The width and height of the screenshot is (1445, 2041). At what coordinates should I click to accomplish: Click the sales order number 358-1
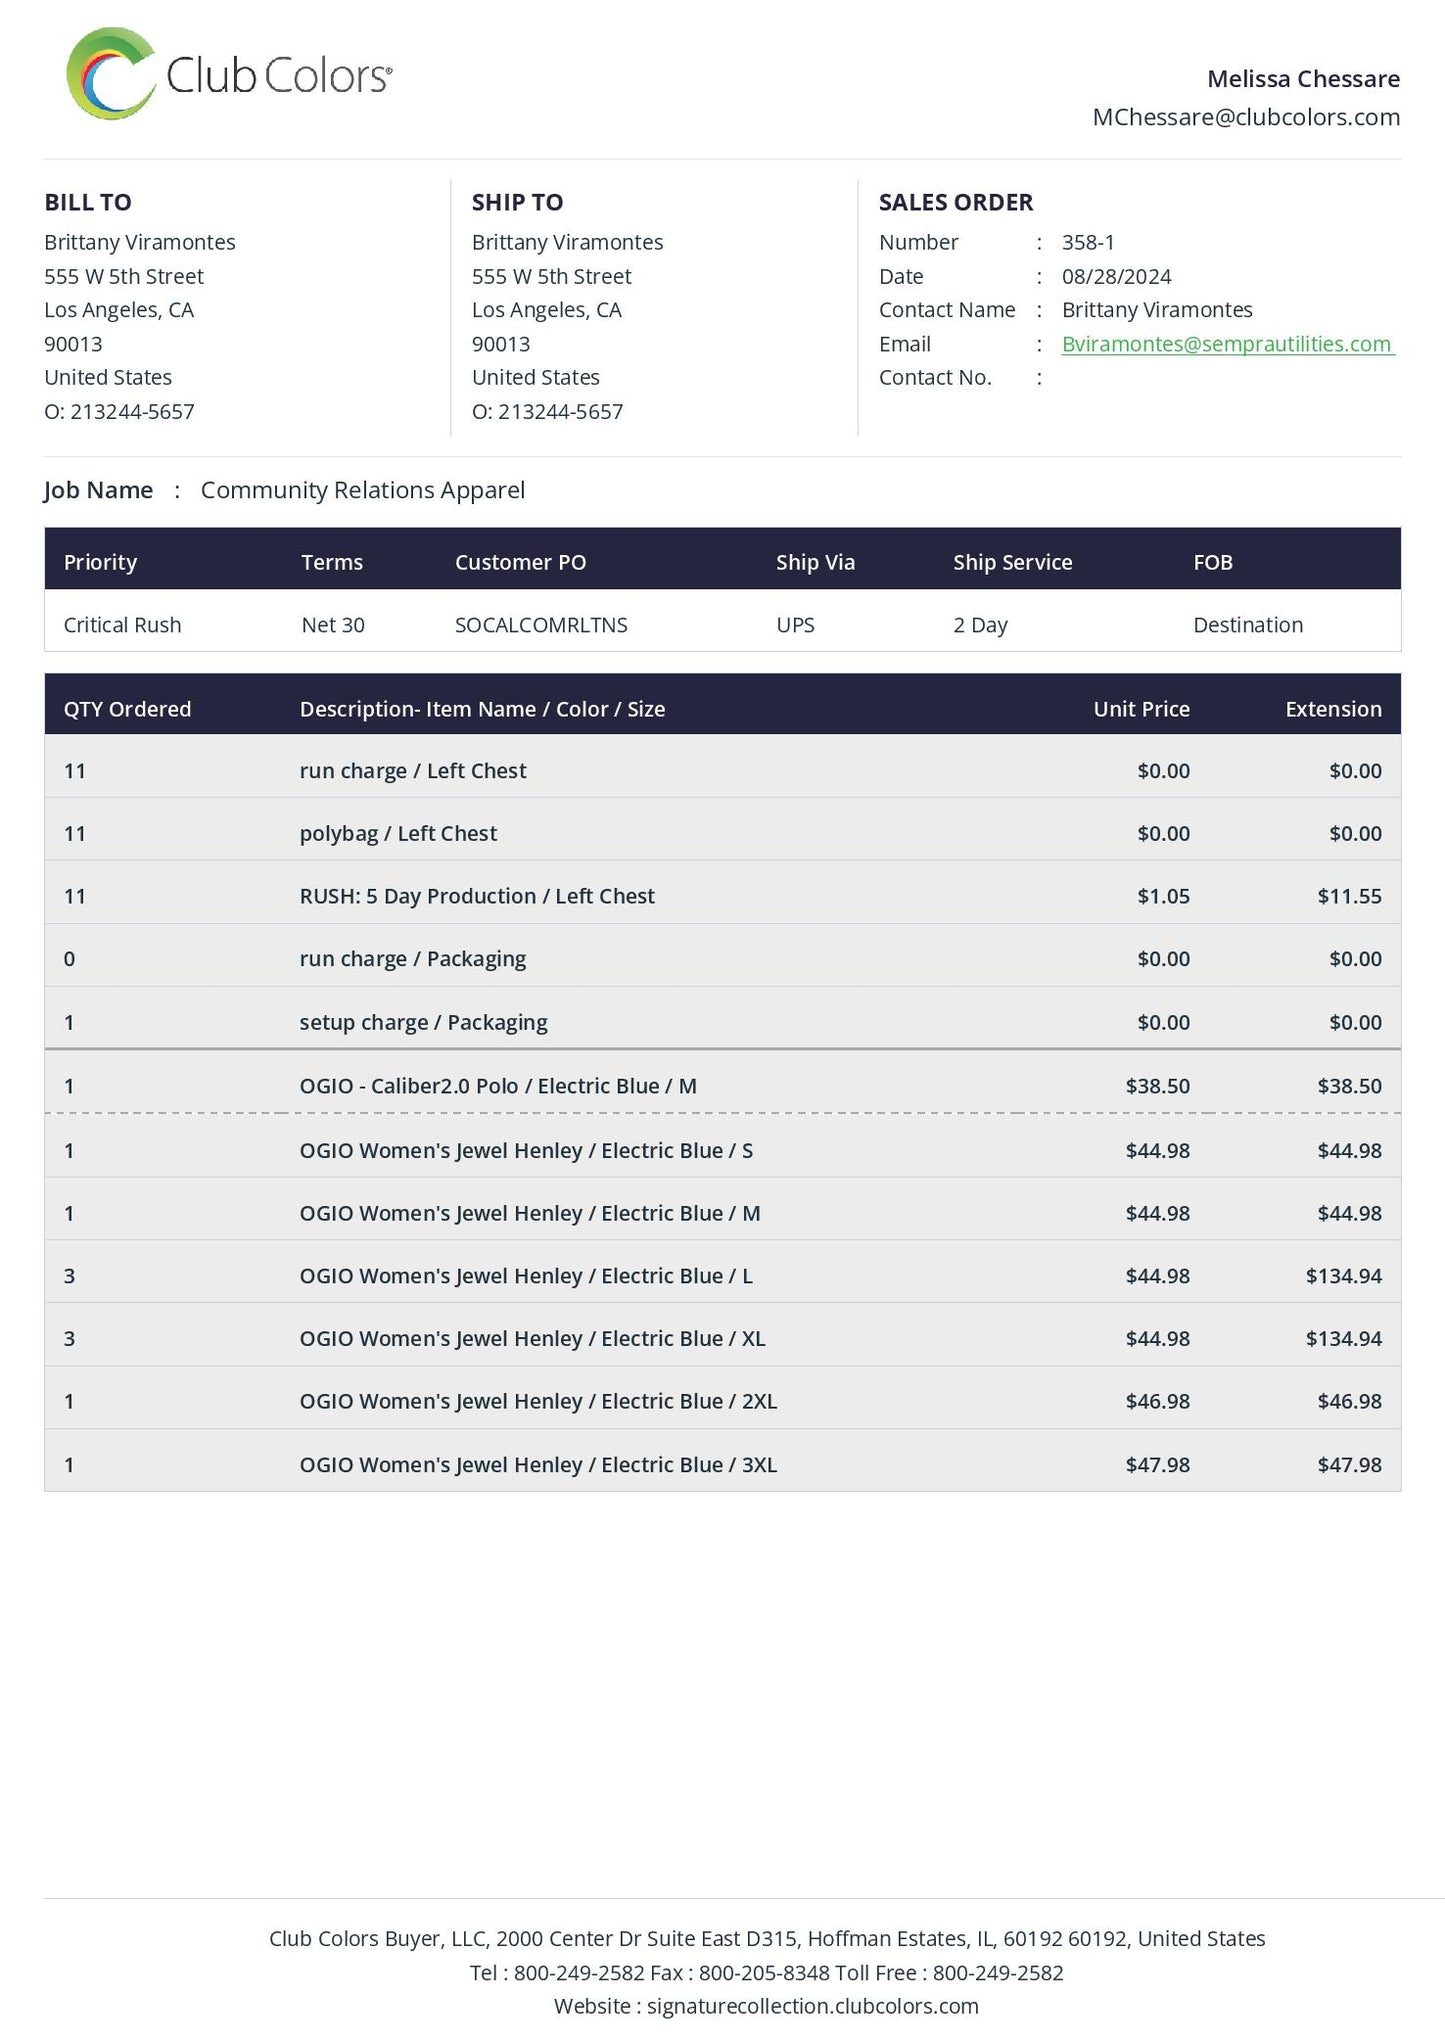click(1087, 242)
